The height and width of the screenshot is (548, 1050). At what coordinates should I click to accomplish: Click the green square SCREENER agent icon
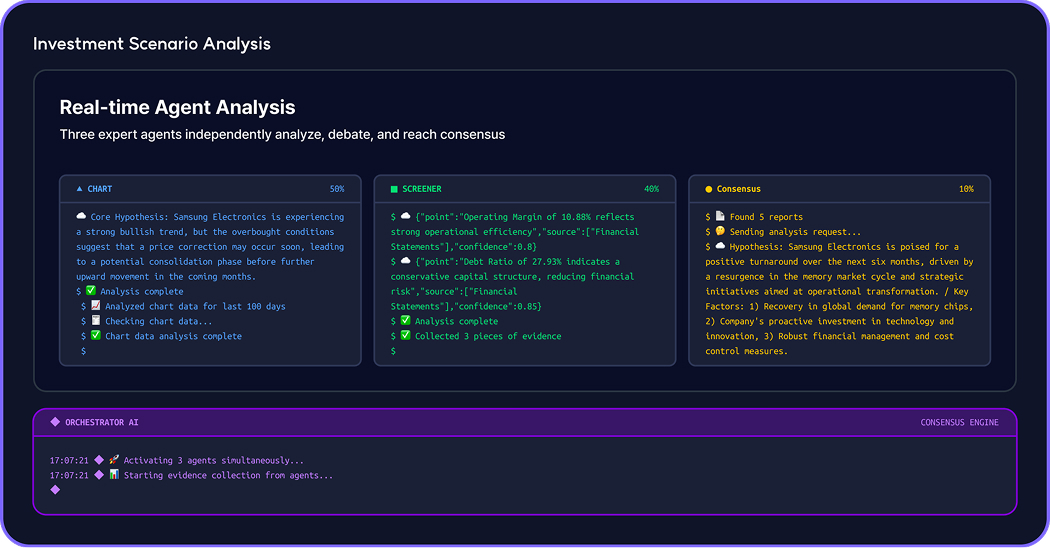click(394, 189)
